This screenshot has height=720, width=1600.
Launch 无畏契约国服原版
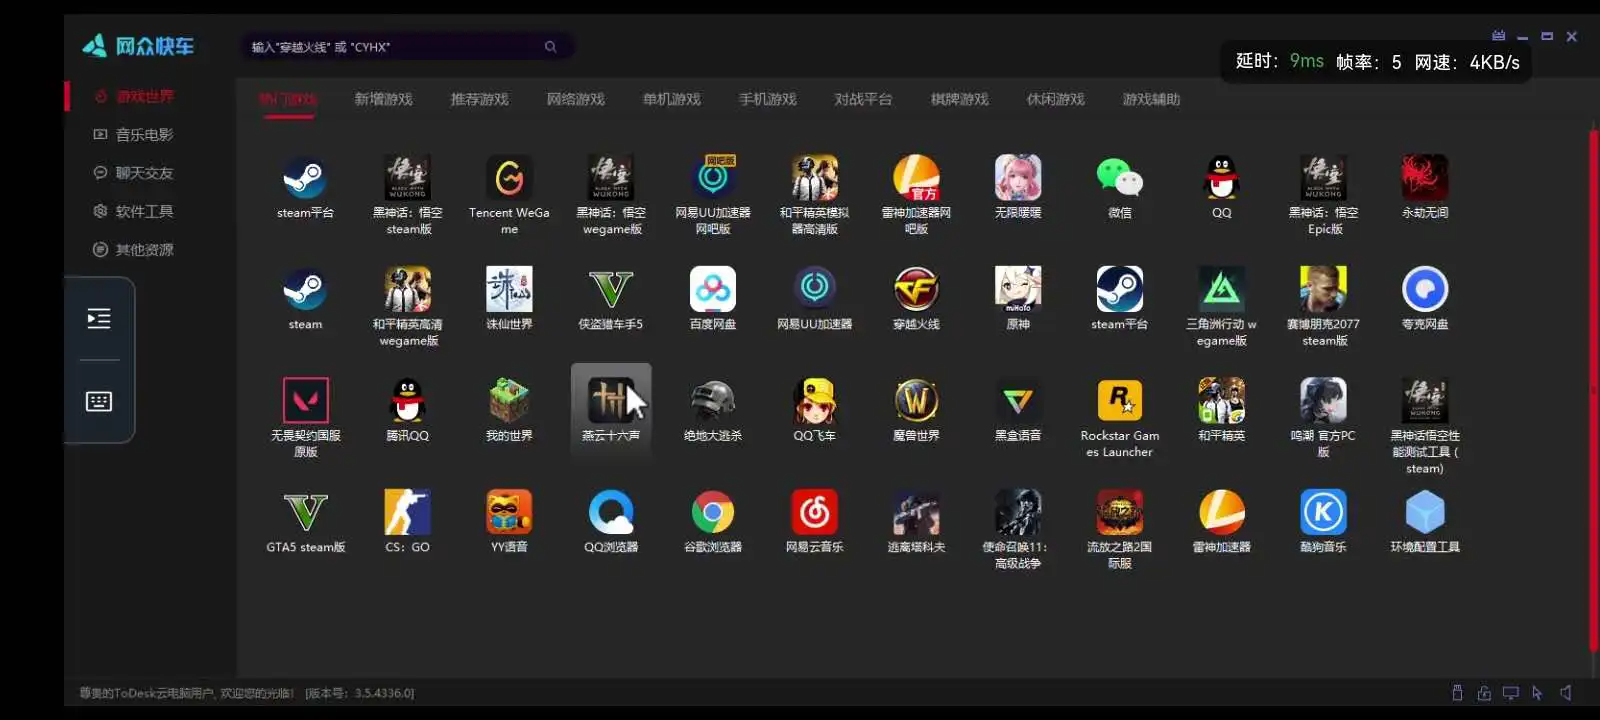[x=306, y=401]
